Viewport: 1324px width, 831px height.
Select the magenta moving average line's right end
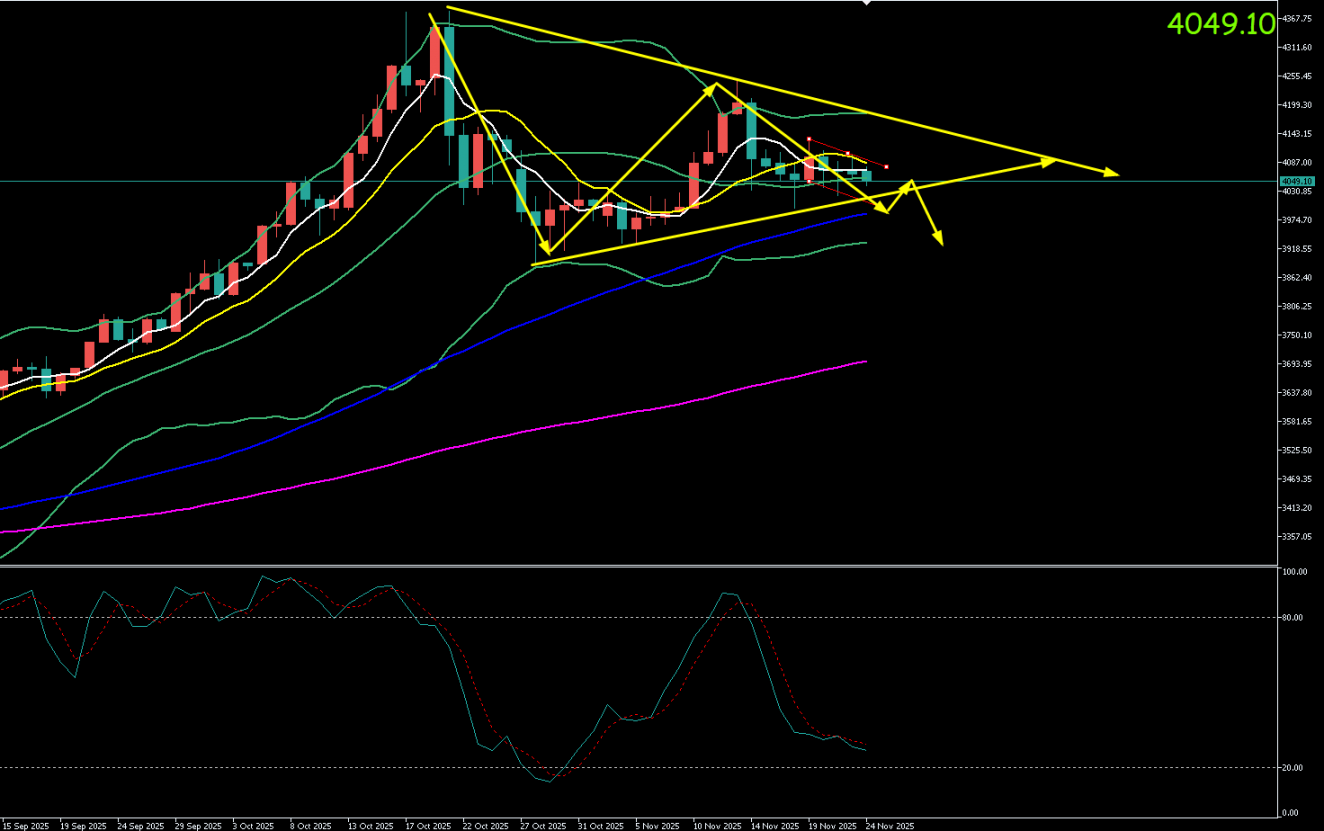(x=864, y=362)
